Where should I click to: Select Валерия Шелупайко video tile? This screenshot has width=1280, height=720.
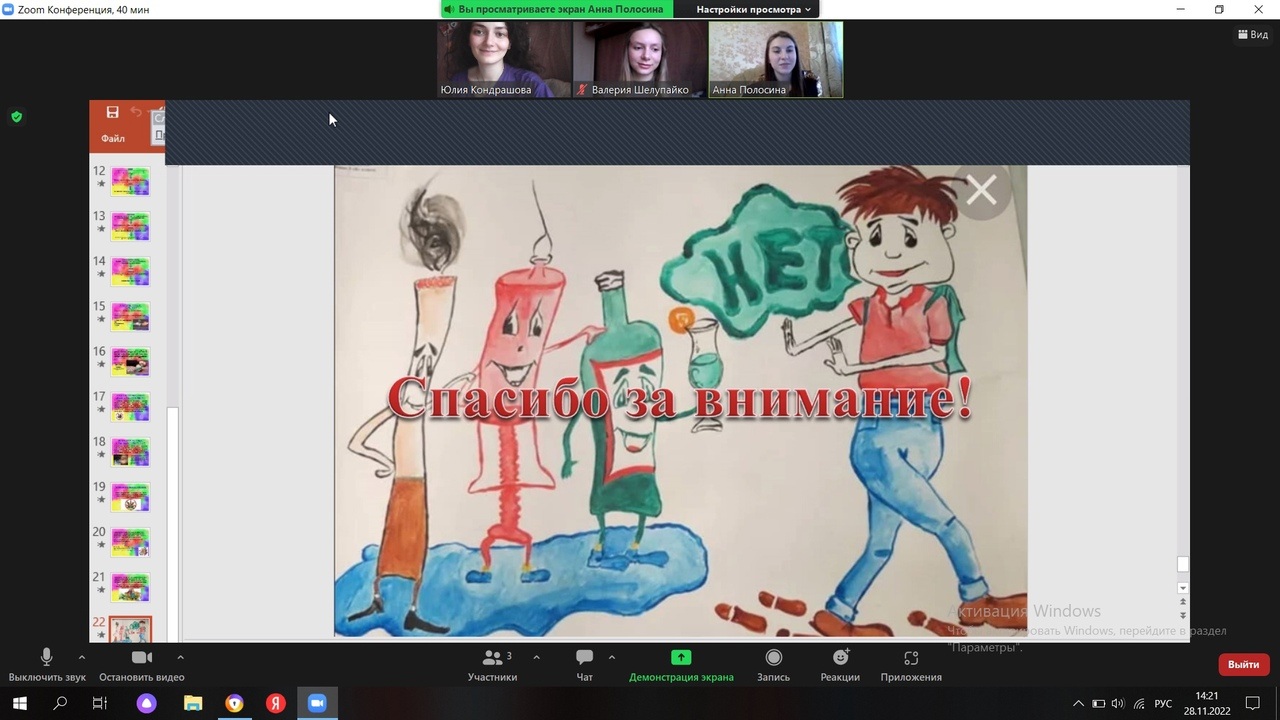click(640, 59)
